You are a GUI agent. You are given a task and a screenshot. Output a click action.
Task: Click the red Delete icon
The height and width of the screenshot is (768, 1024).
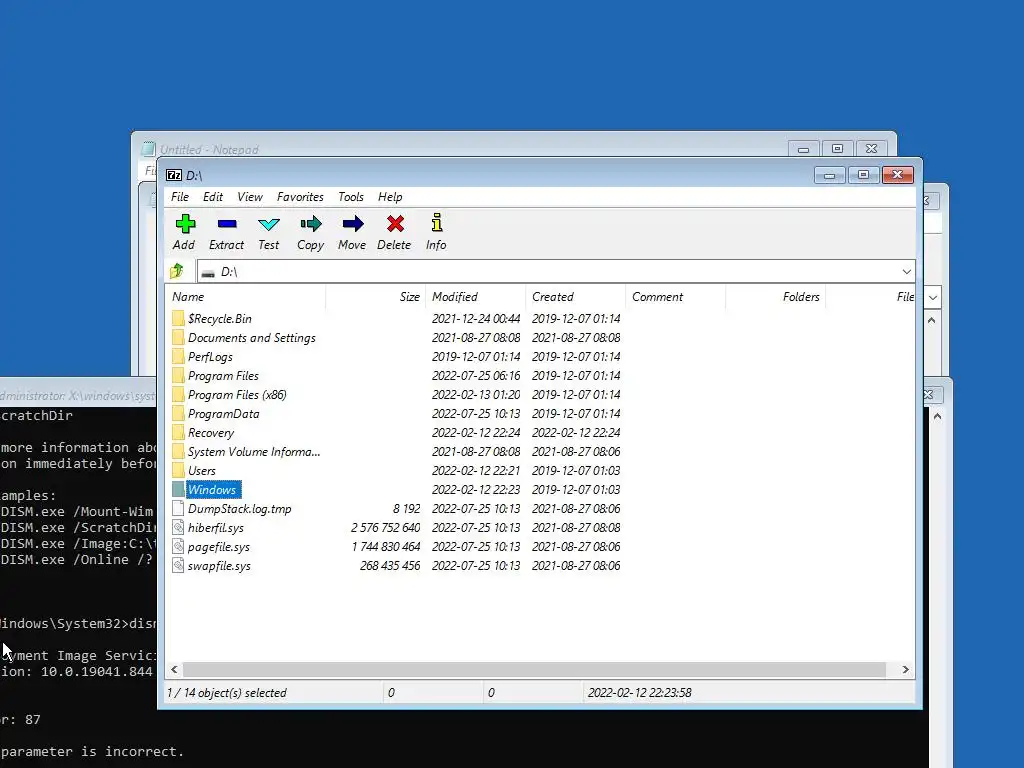click(x=394, y=224)
